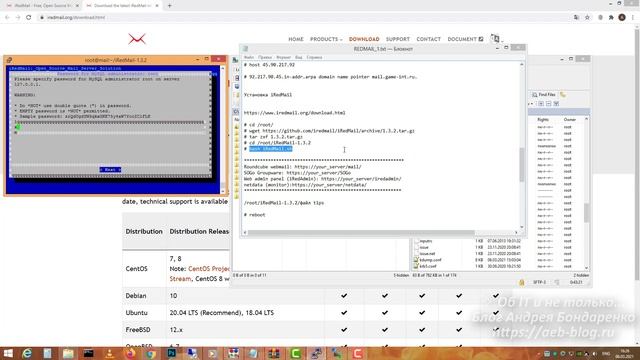Expand the PRODUCTS dropdown on the website
Screen dimensions: 640x360
[x=326, y=39]
